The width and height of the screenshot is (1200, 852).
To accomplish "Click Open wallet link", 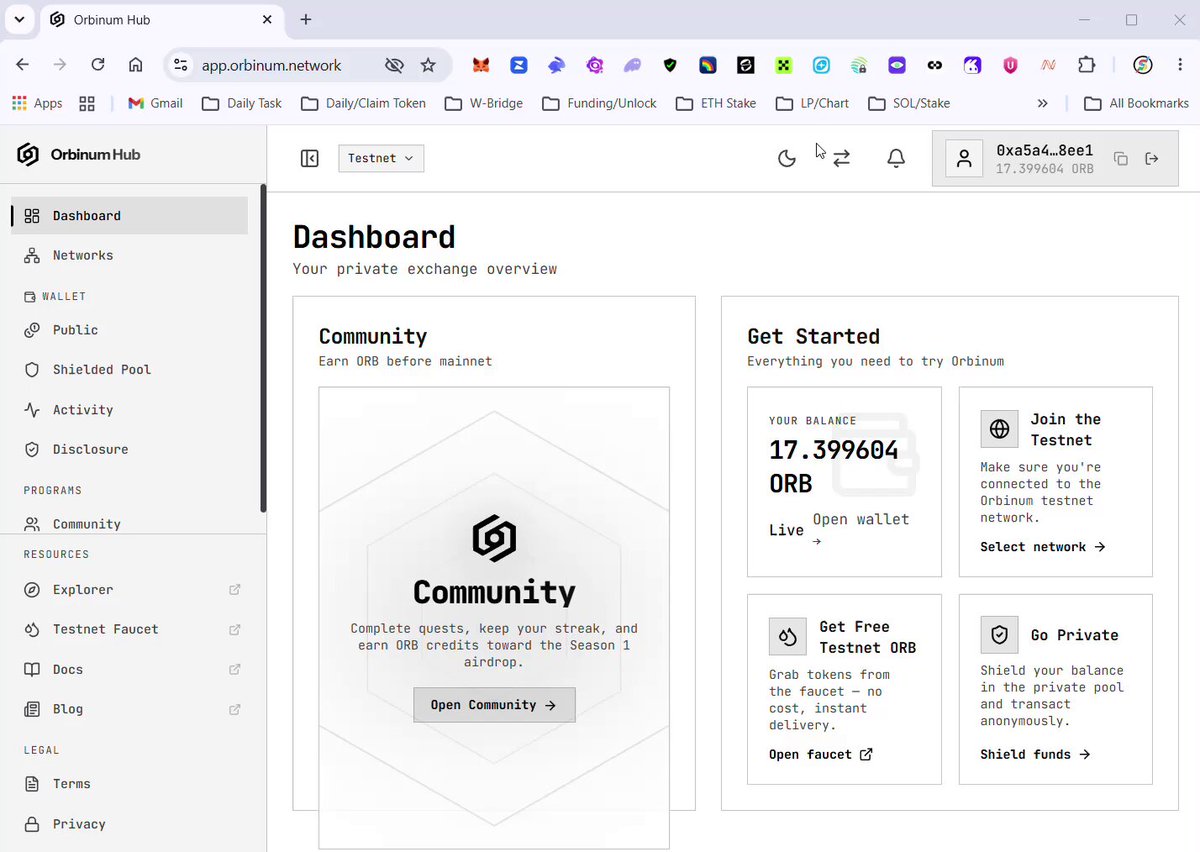I will [x=861, y=529].
